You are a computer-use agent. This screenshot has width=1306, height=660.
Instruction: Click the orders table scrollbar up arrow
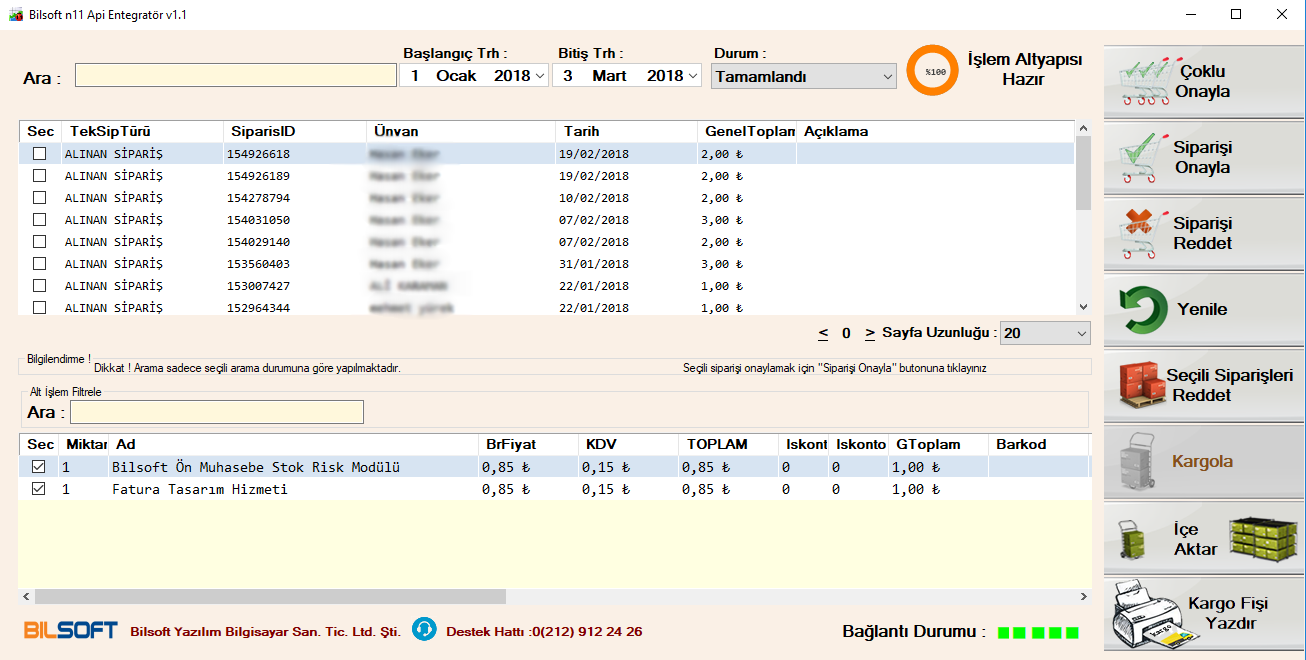pos(1082,129)
